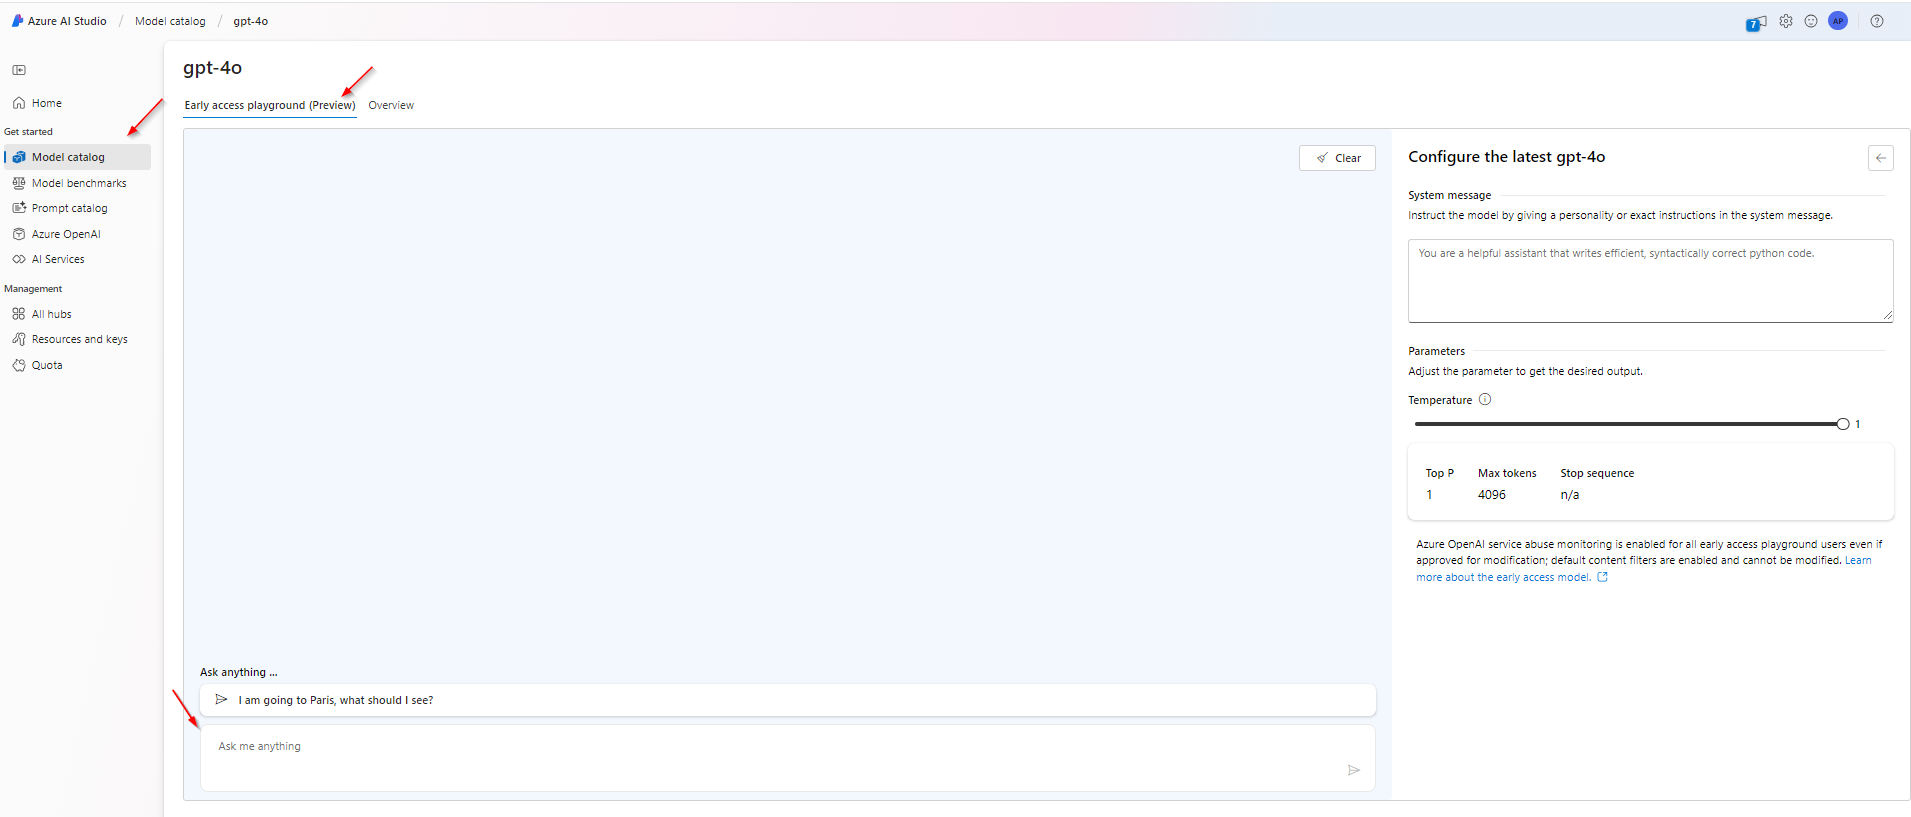
Task: Open the help question mark icon
Action: [x=1877, y=21]
